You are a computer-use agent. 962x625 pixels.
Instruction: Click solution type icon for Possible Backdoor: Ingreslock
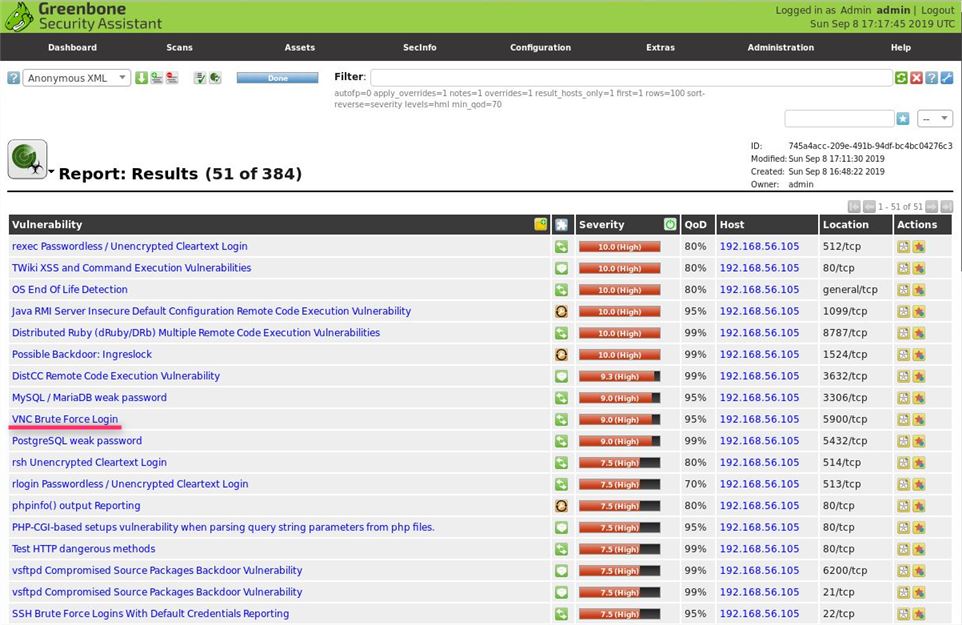click(561, 355)
